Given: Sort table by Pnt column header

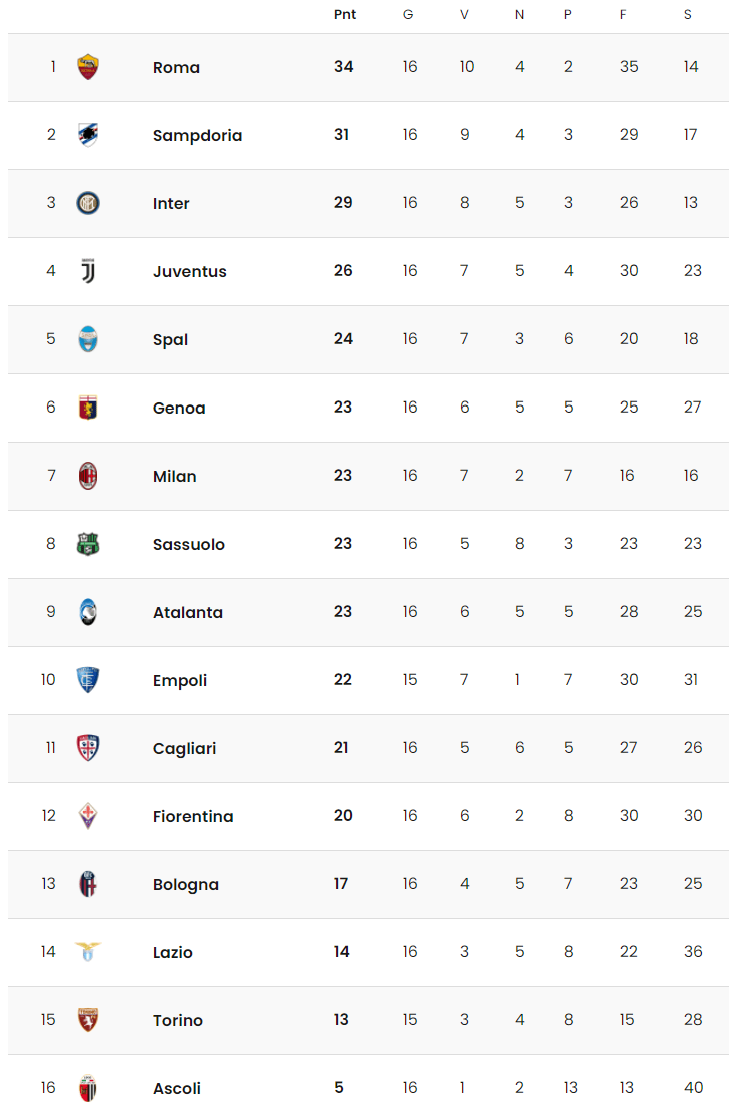Looking at the screenshot, I should [345, 14].
